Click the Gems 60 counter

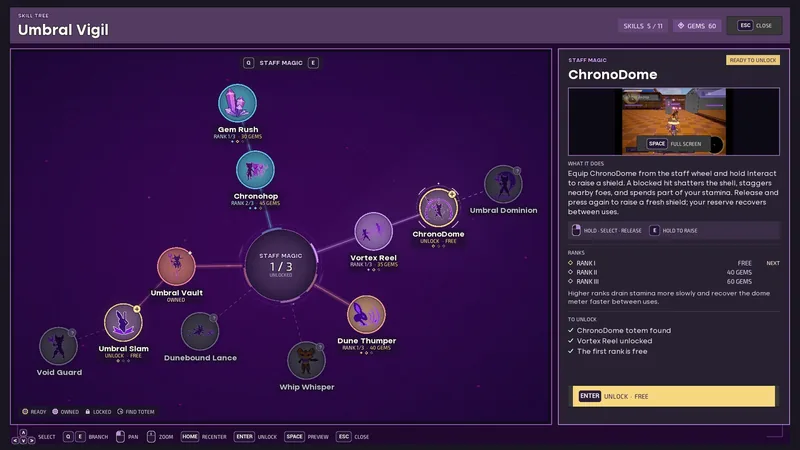pos(697,26)
